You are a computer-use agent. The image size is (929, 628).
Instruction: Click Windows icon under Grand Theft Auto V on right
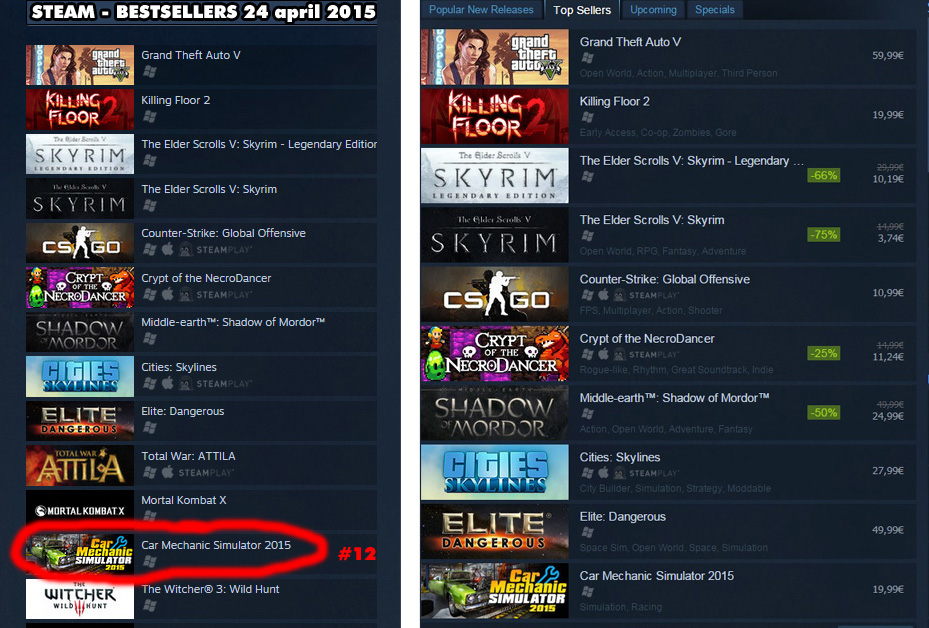click(587, 58)
